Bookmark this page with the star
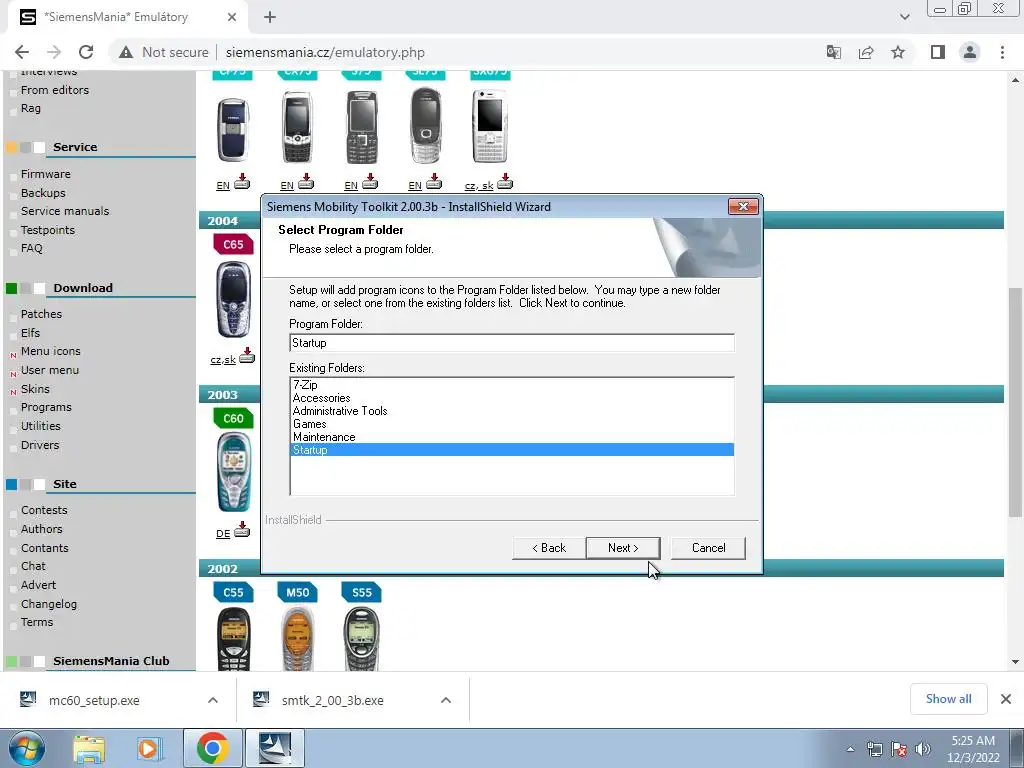Image resolution: width=1024 pixels, height=768 pixels. tap(898, 52)
